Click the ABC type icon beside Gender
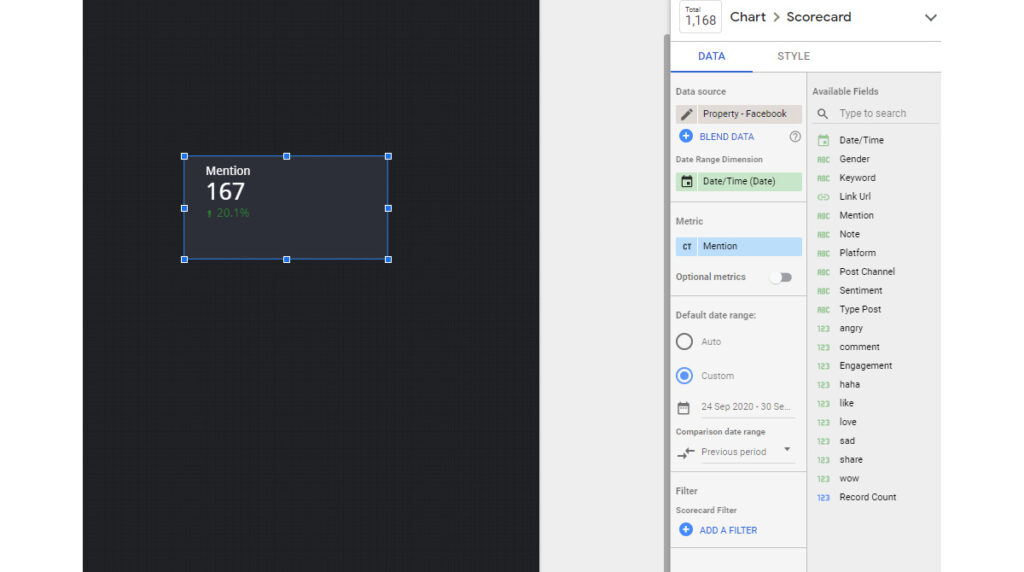This screenshot has width=1024, height=572. coord(824,159)
